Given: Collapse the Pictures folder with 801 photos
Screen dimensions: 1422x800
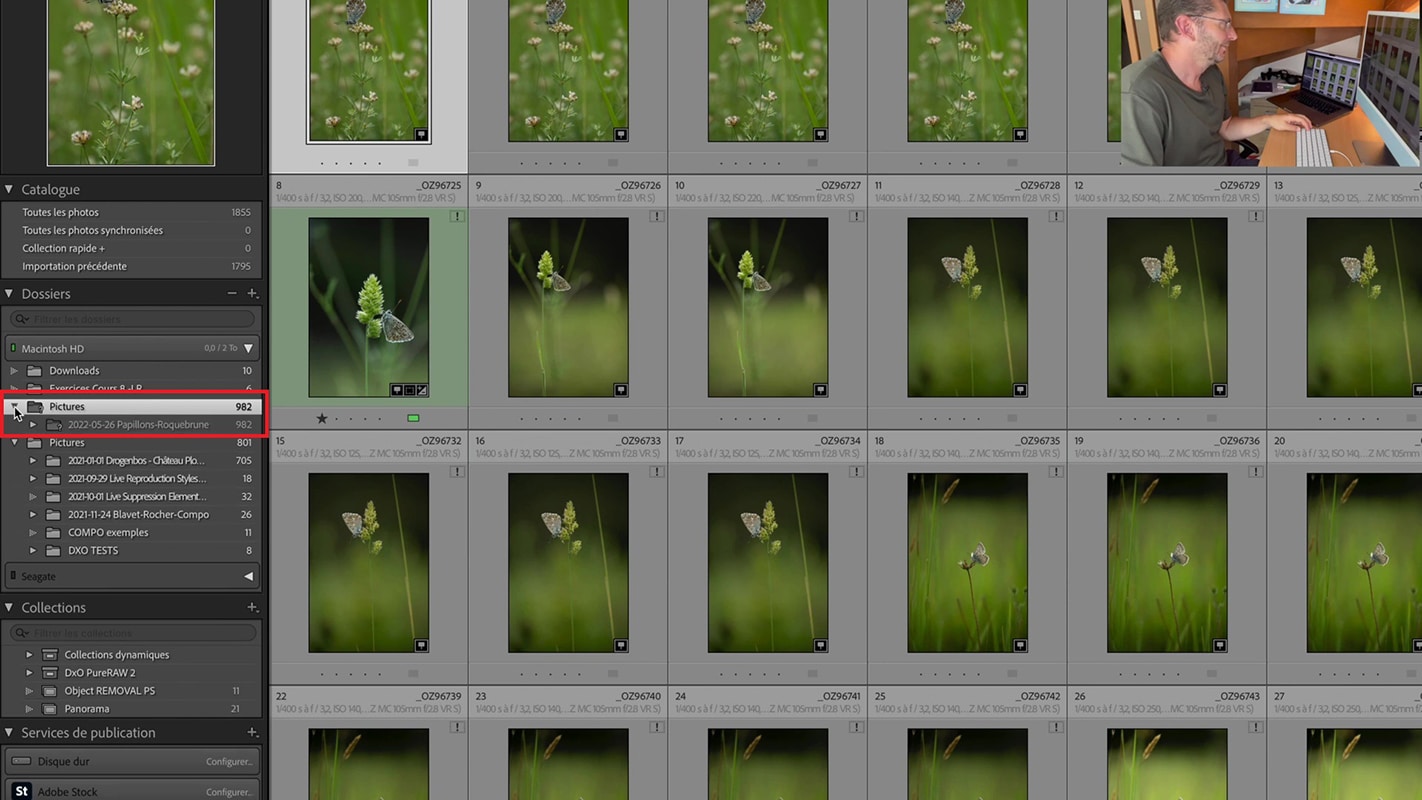Looking at the screenshot, I should coord(15,443).
